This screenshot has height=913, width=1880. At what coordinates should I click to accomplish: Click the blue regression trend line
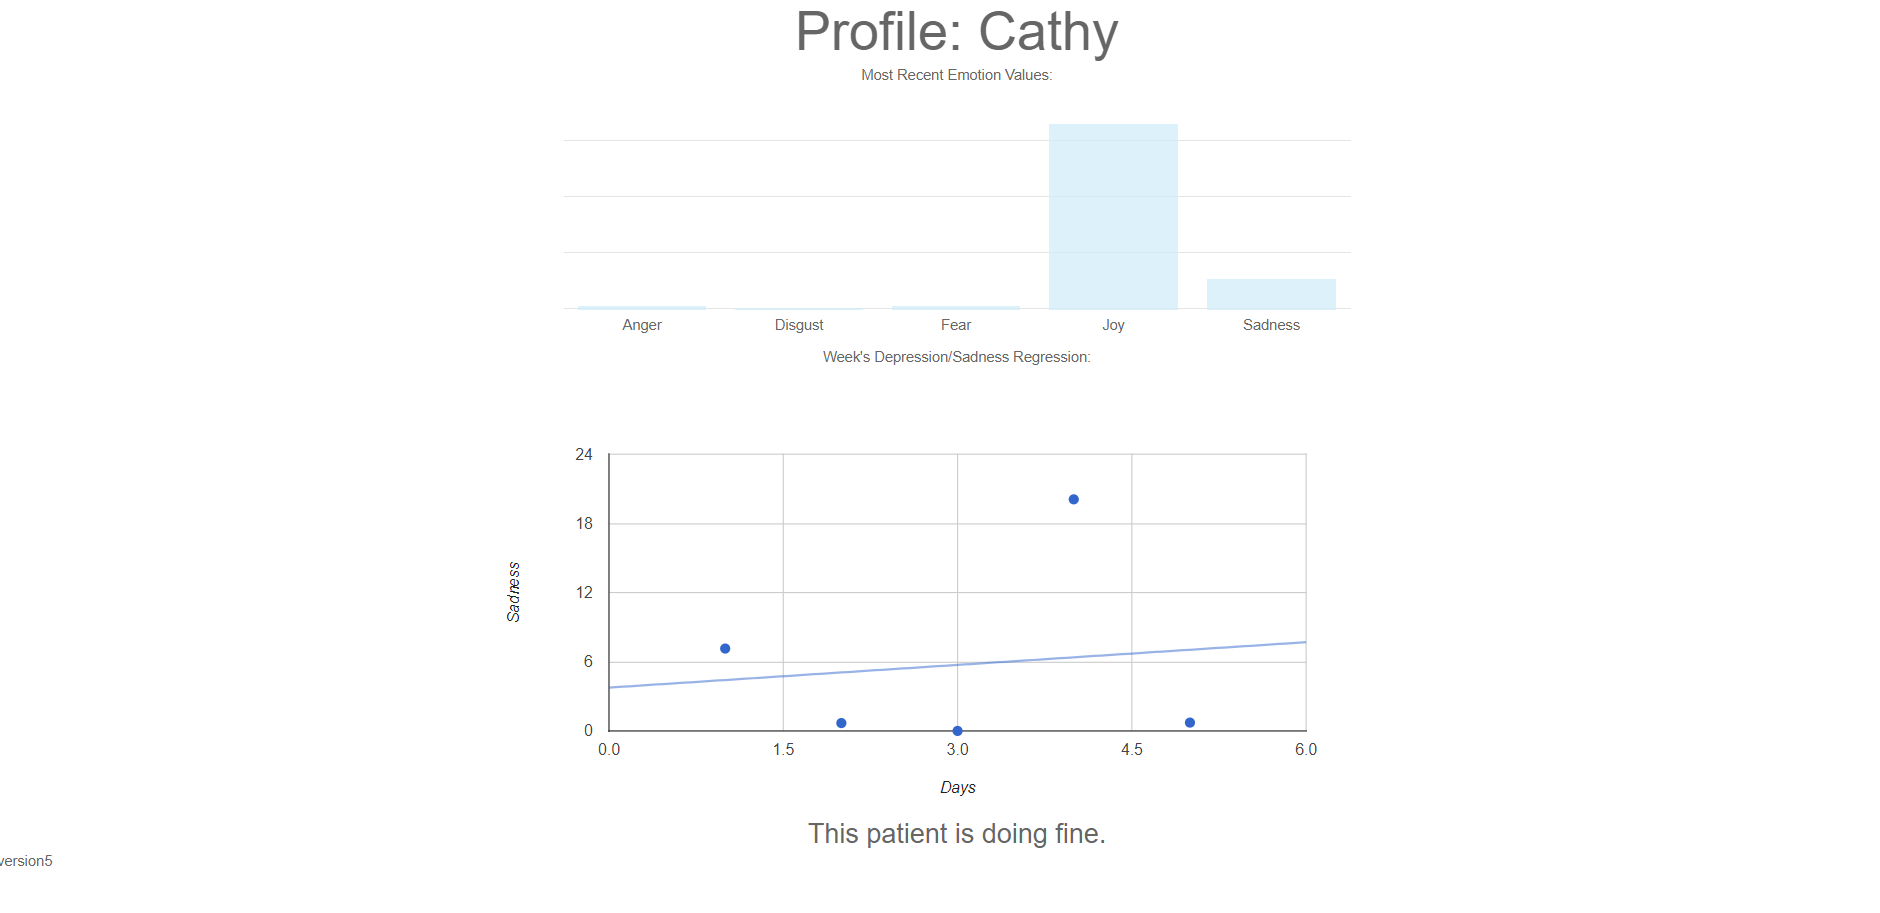tap(957, 665)
